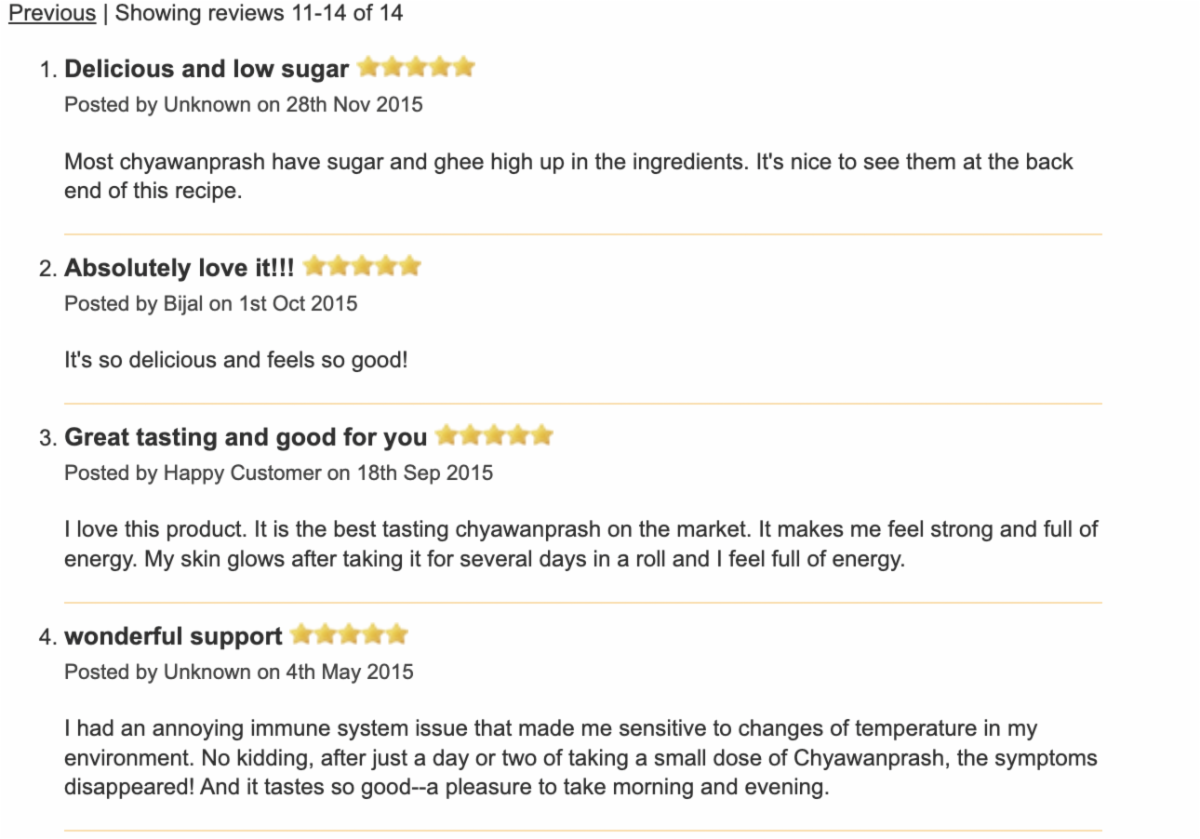The width and height of the screenshot is (1200, 839).
Task: Click "Posted by Bijal on 1st Oct 2015"
Action: click(x=210, y=303)
